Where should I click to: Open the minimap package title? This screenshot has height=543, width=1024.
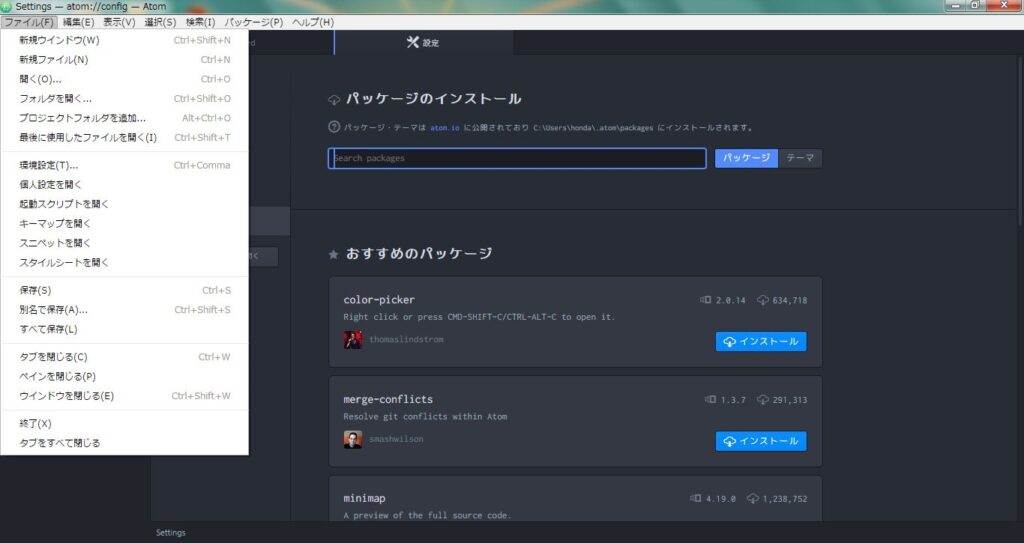click(364, 499)
